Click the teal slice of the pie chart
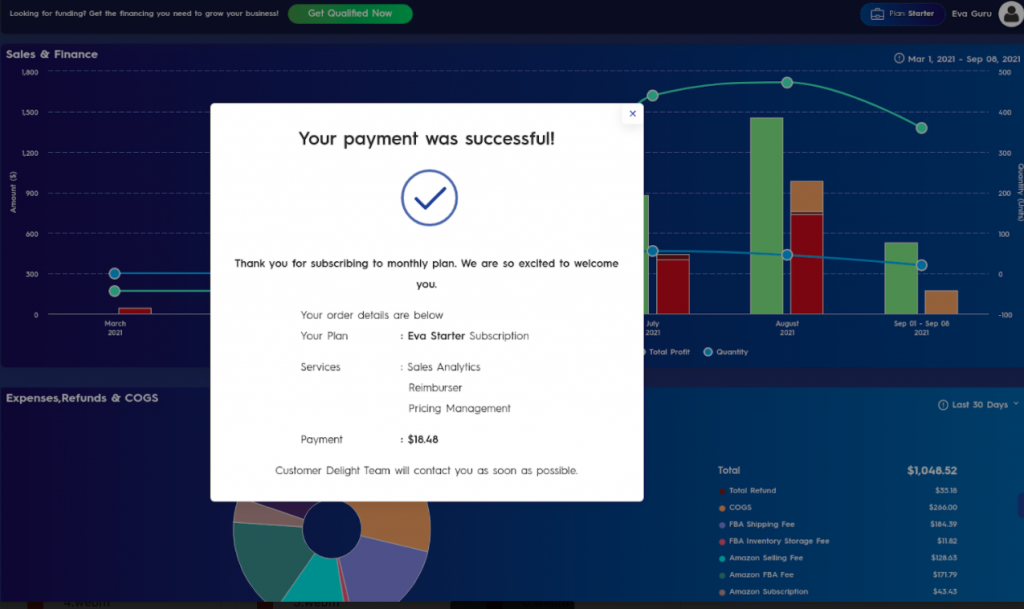This screenshot has width=1024, height=609. [317, 578]
